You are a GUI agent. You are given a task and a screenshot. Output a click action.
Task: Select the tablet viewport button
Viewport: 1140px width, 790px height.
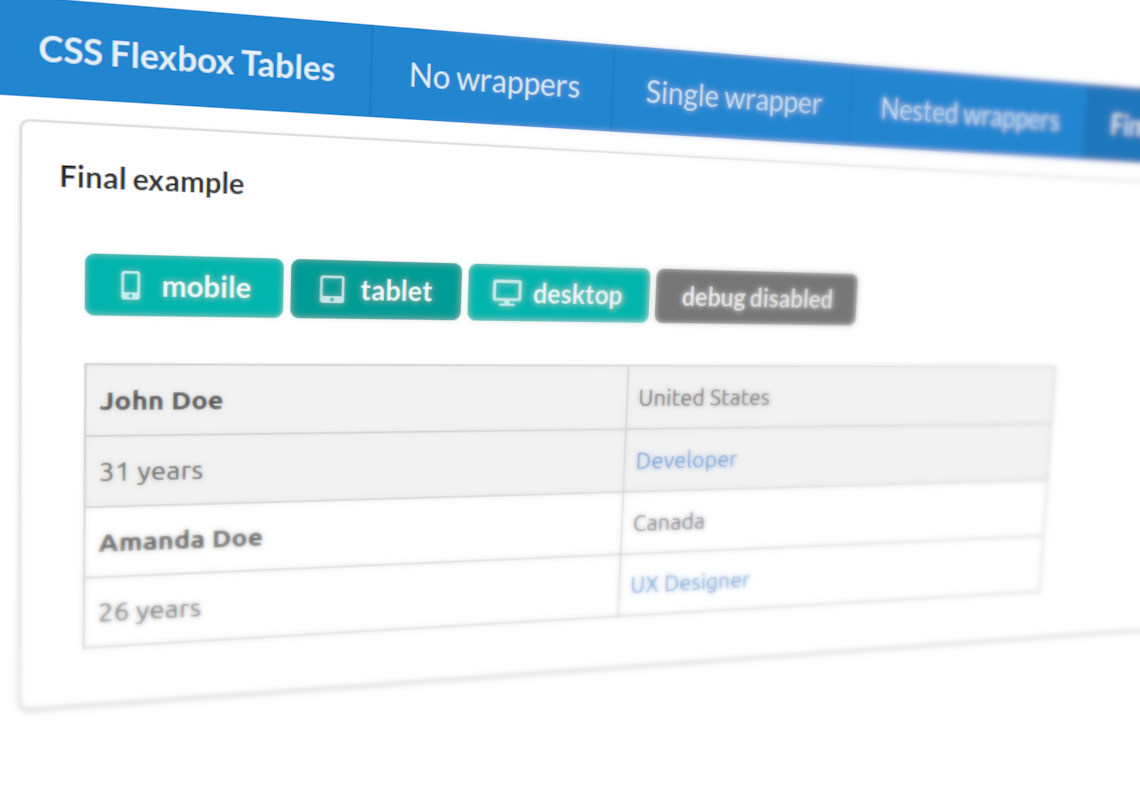(375, 290)
